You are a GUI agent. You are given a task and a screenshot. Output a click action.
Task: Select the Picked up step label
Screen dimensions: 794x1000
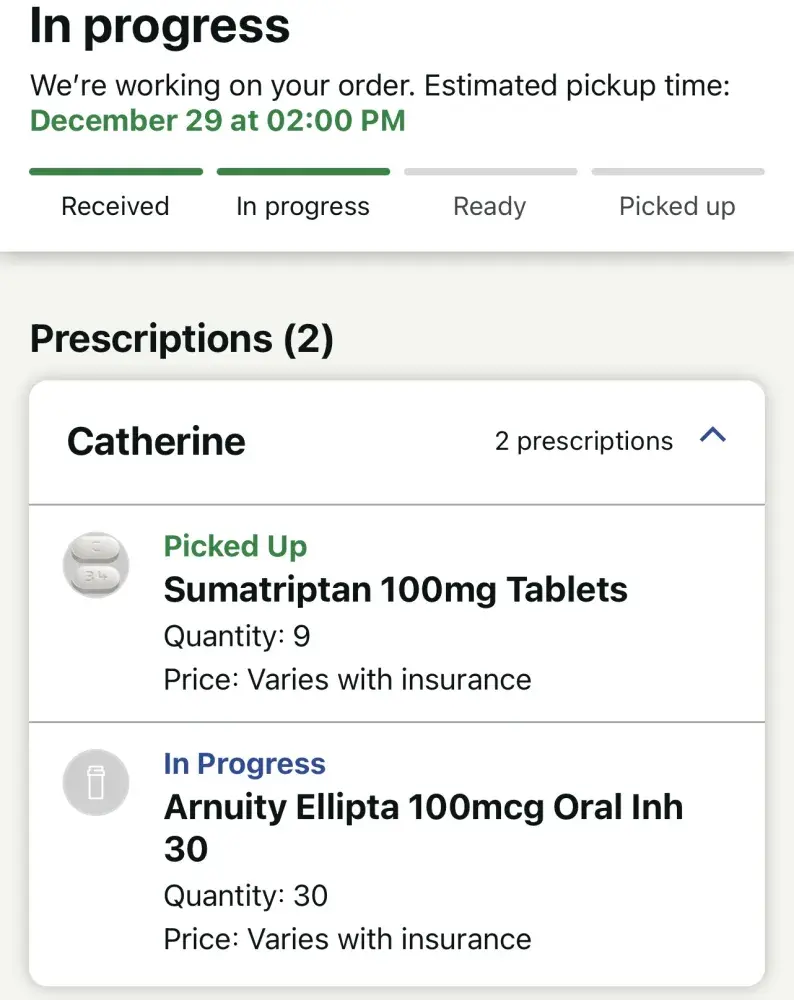677,207
